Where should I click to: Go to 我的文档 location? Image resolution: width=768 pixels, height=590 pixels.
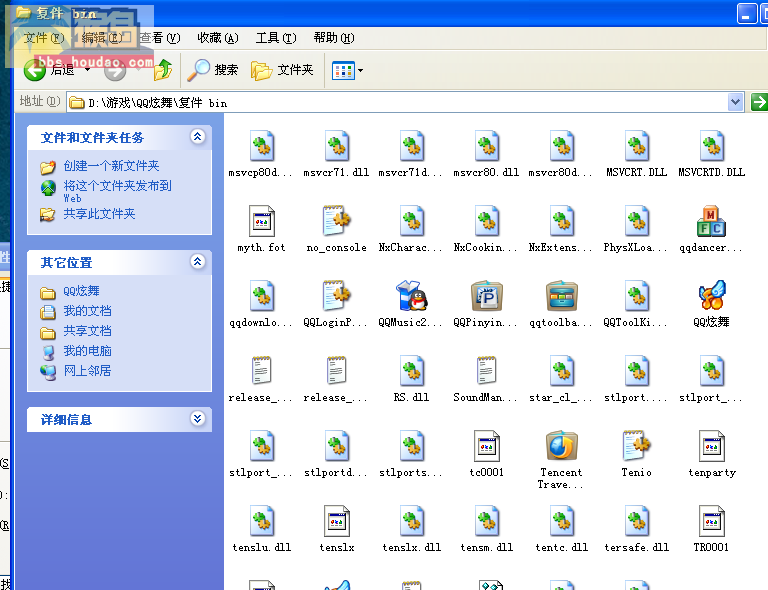coord(87,311)
